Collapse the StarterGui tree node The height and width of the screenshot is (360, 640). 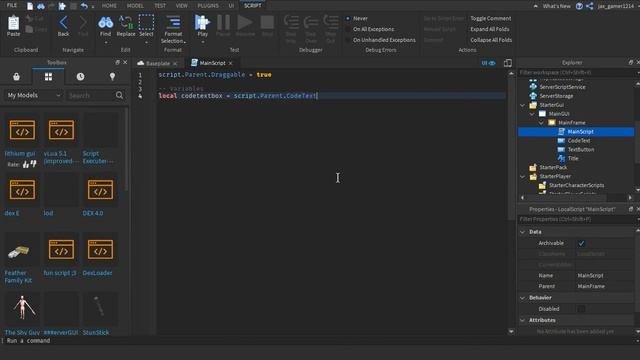tap(523, 105)
